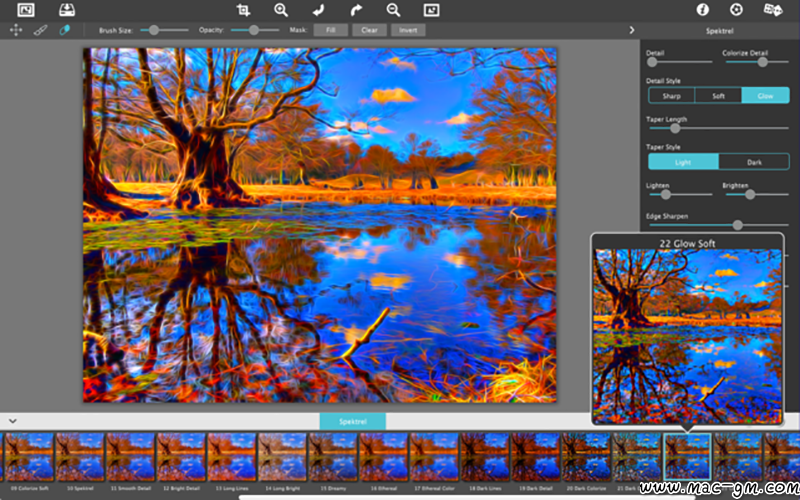Set Detail Style to Glow
Image resolution: width=800 pixels, height=500 pixels.
tap(765, 95)
